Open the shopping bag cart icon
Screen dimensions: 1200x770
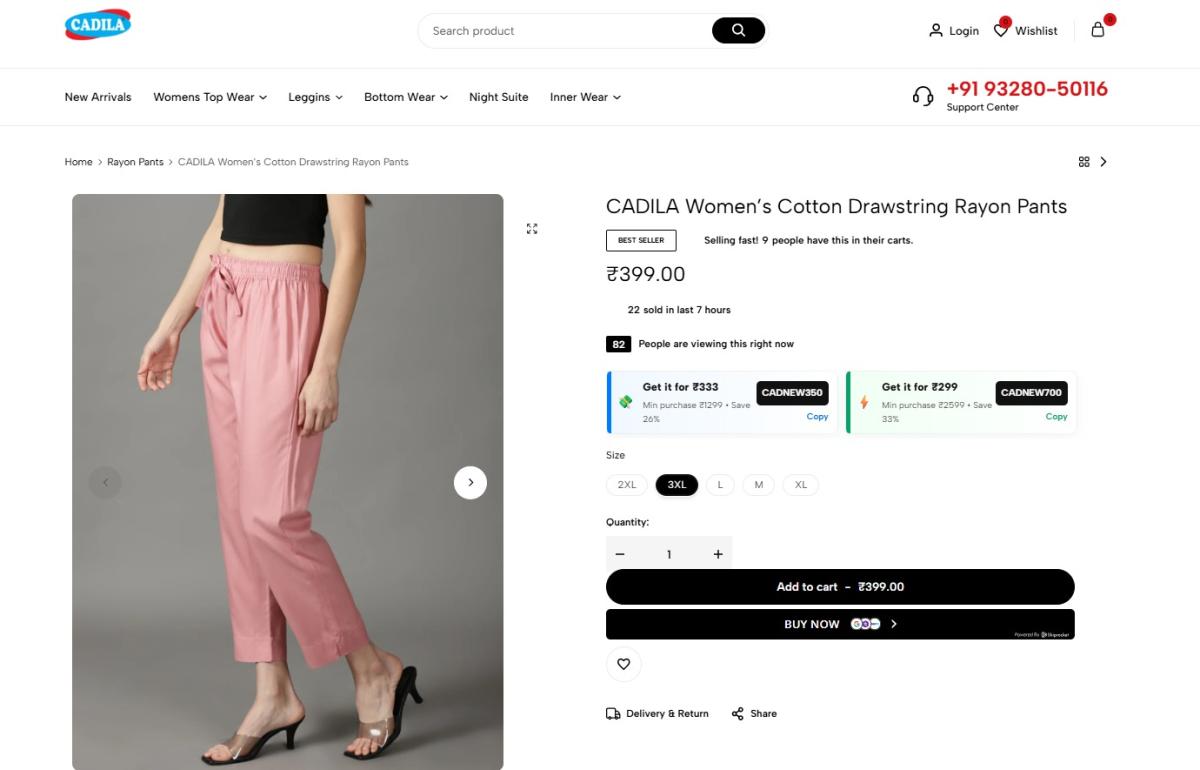pyautogui.click(x=1098, y=30)
